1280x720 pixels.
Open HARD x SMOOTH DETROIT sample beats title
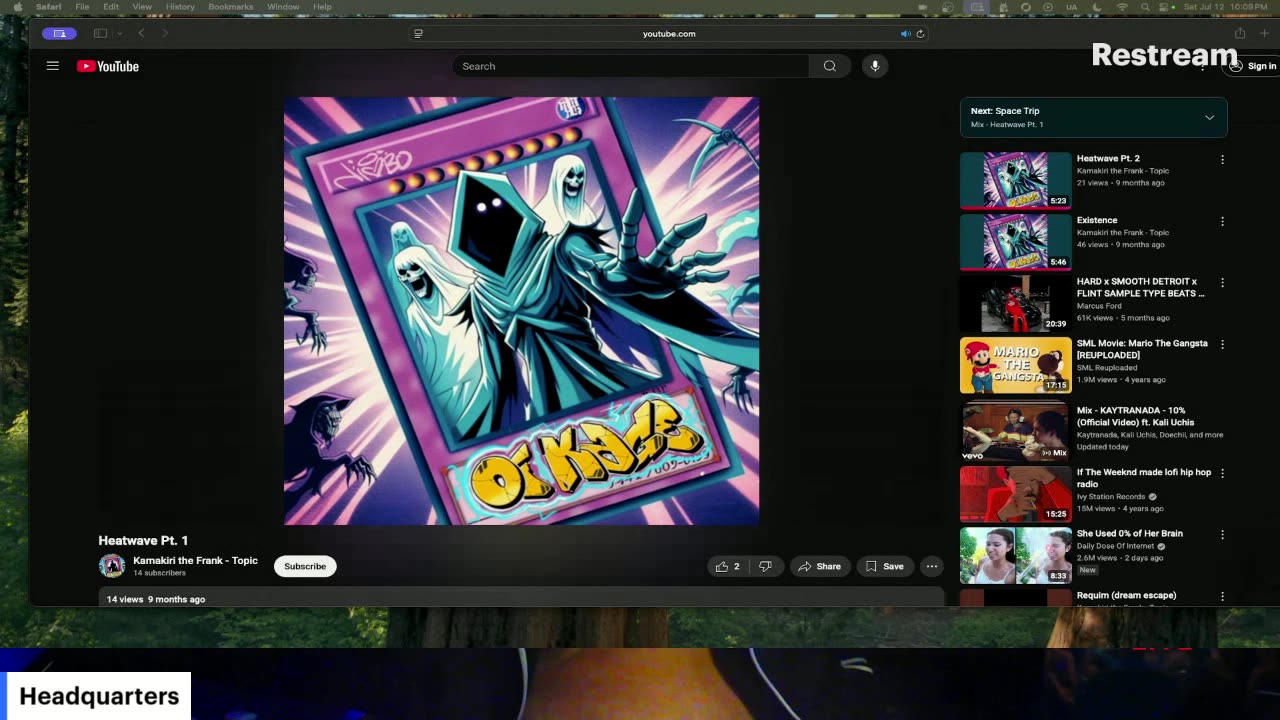coord(1141,288)
